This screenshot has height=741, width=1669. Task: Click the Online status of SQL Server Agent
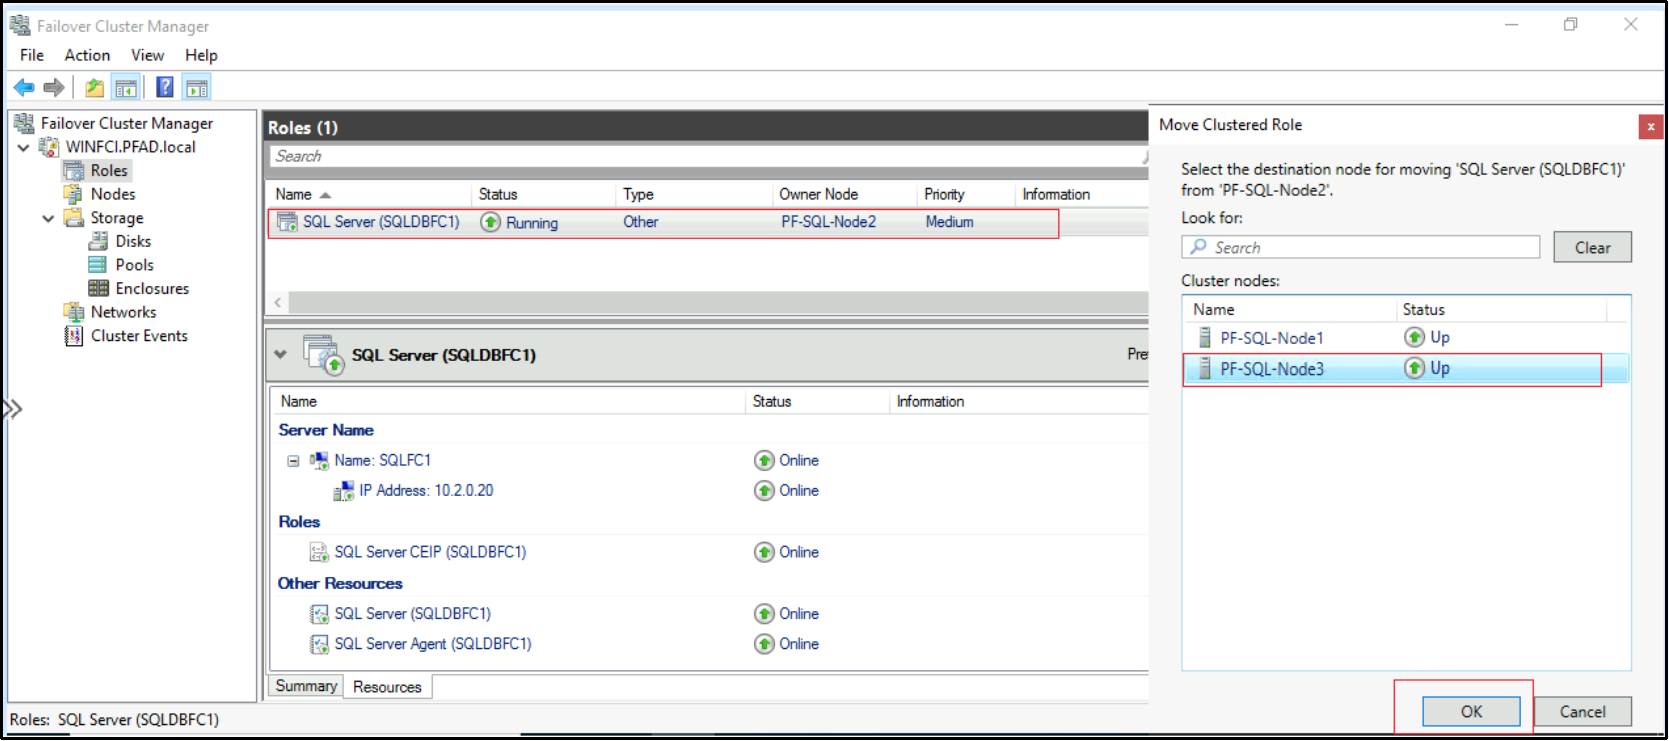pyautogui.click(x=799, y=644)
